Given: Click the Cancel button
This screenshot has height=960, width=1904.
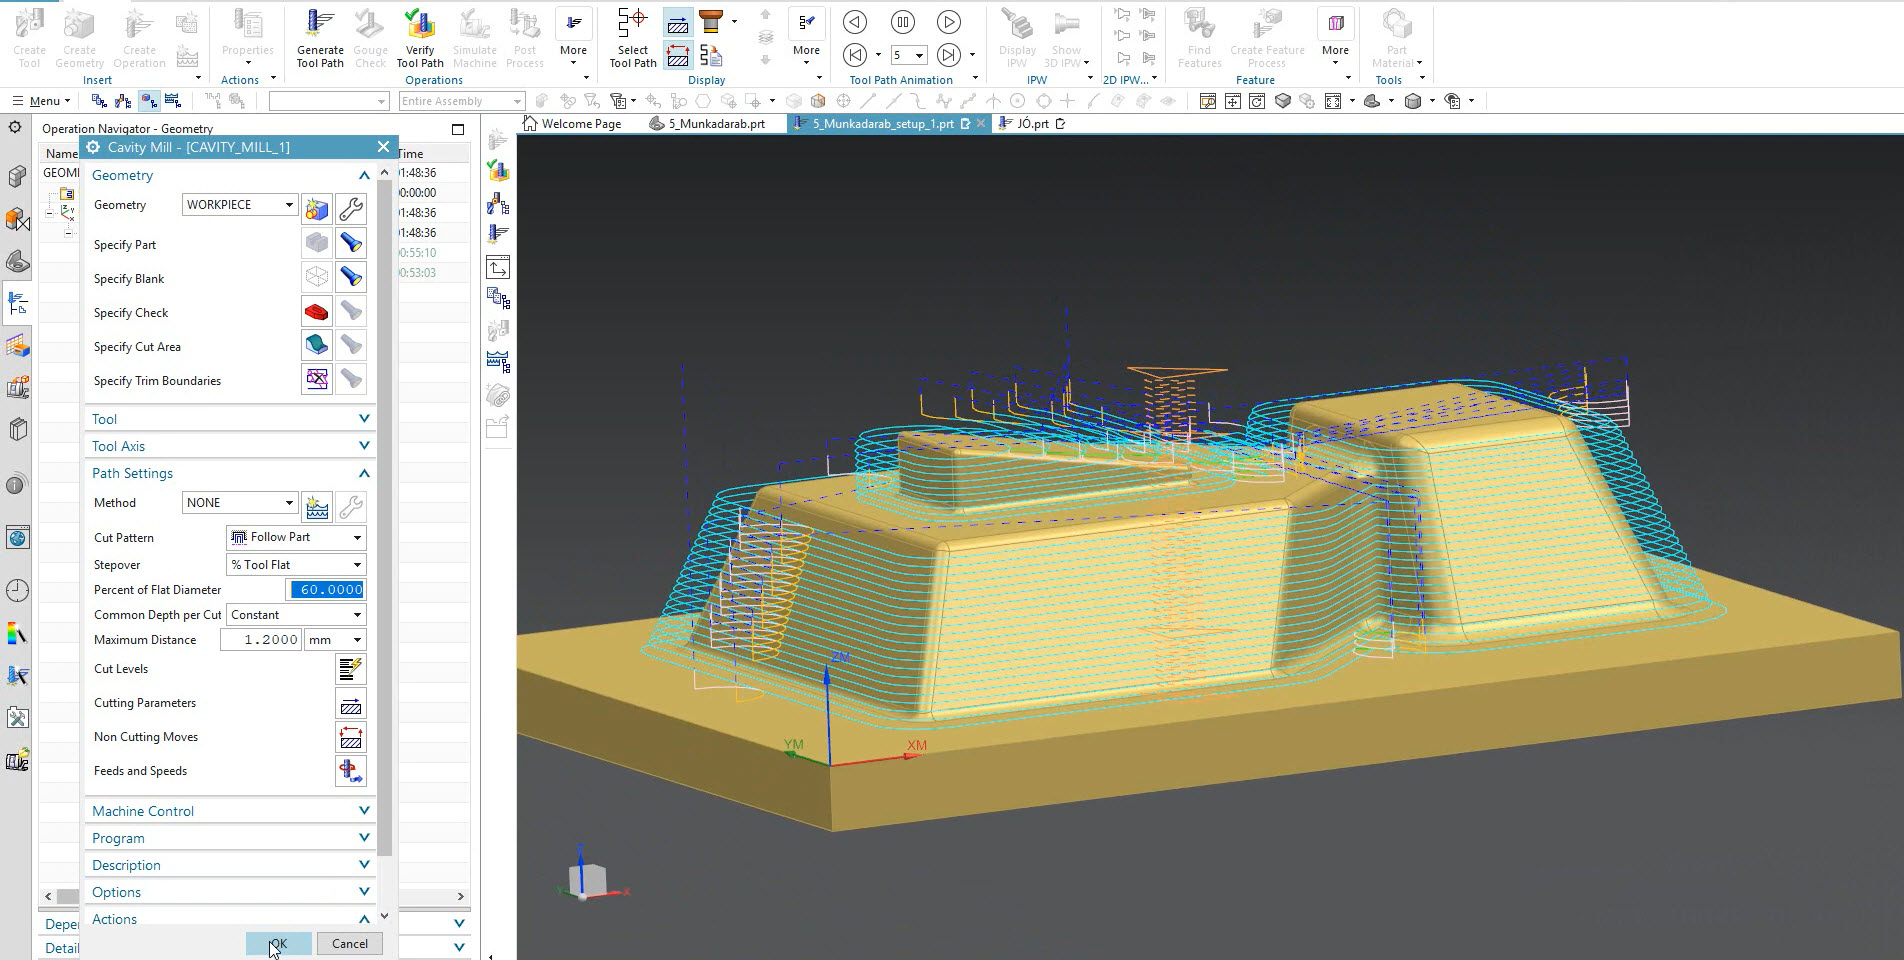Looking at the screenshot, I should [x=349, y=944].
